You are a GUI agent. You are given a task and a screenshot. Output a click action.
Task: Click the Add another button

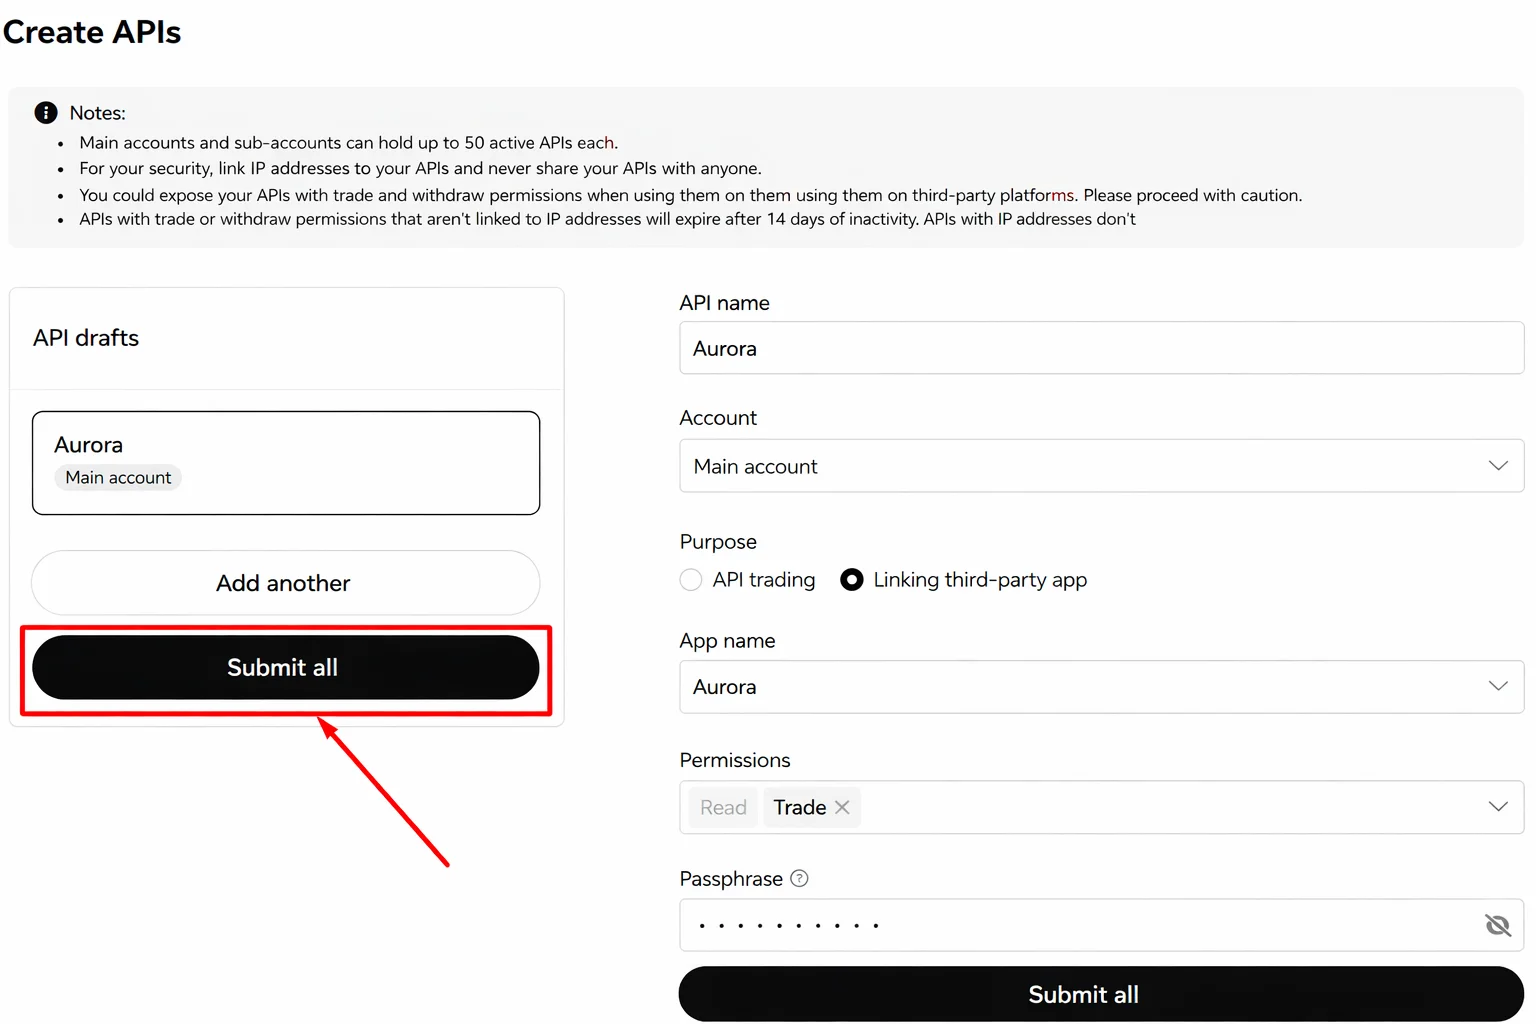(x=285, y=583)
